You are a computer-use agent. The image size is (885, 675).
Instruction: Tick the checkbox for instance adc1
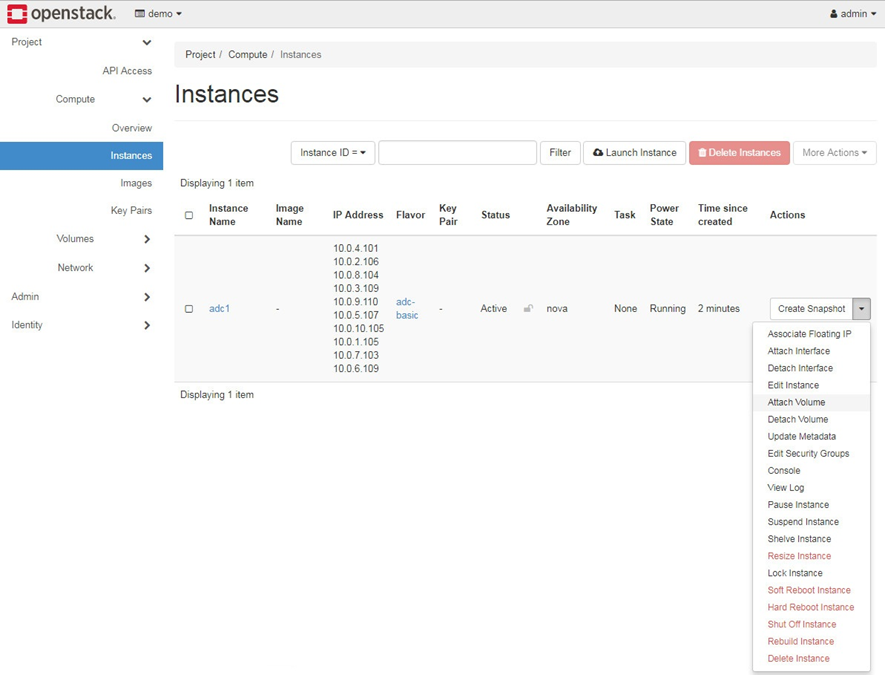pos(189,309)
